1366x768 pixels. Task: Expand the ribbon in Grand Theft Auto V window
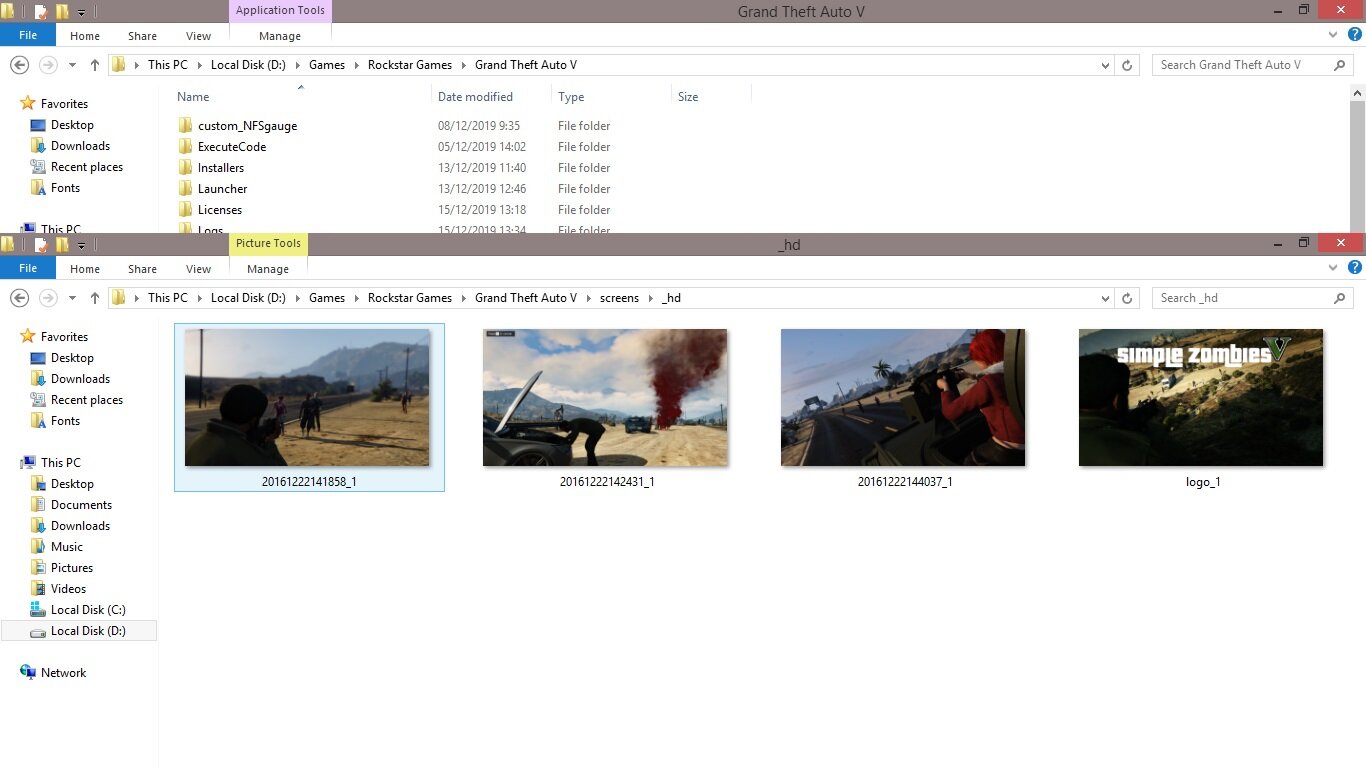click(1332, 35)
